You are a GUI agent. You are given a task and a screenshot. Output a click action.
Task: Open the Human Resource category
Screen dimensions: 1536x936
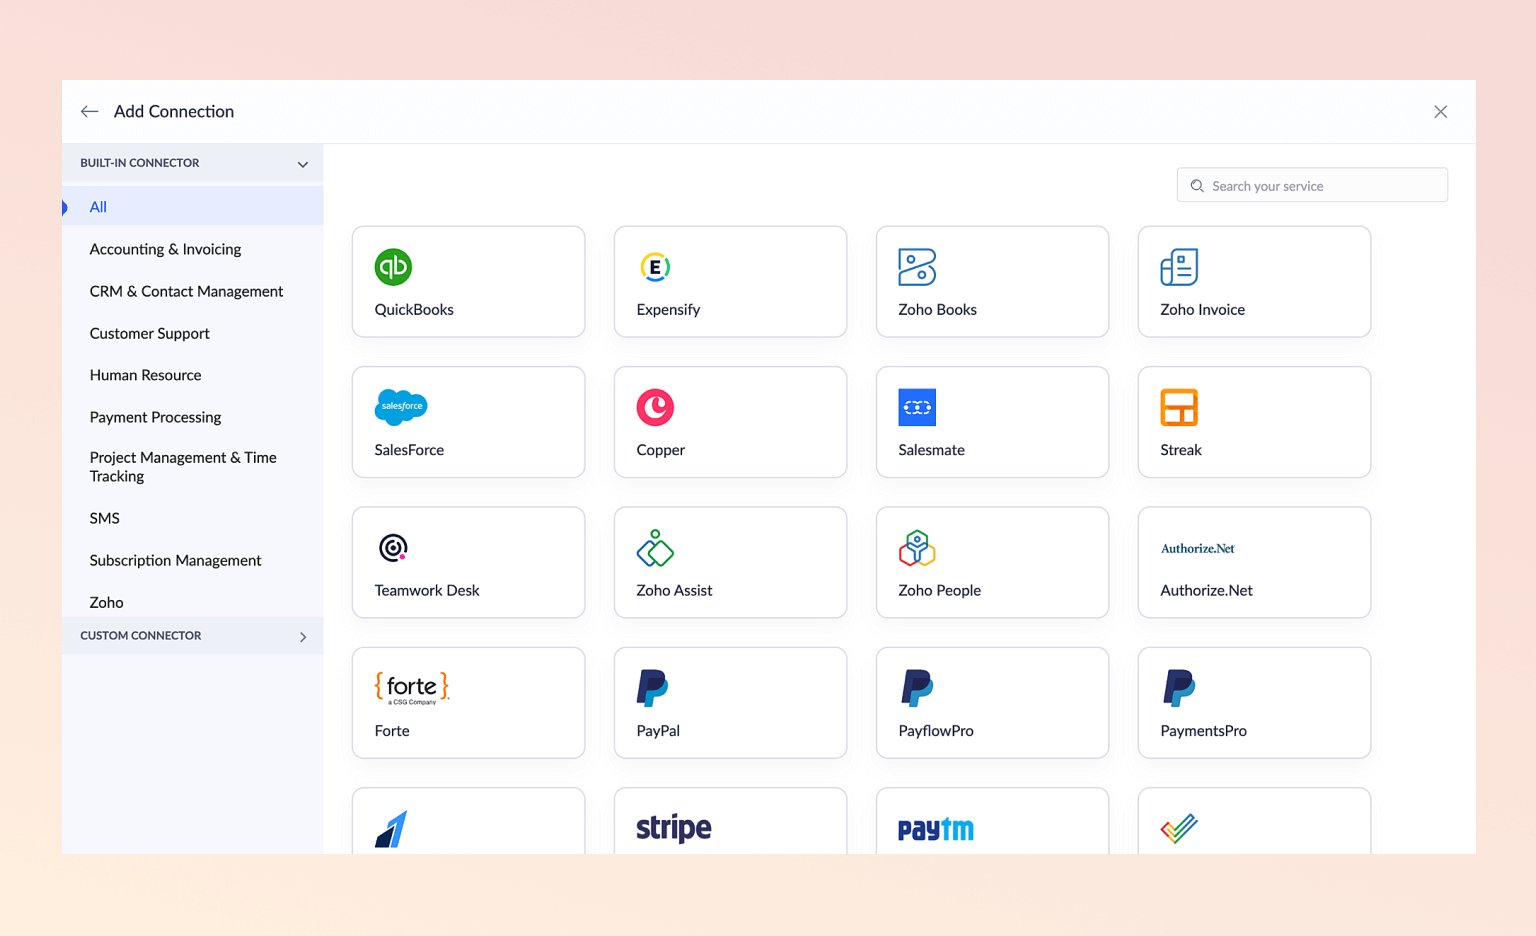[145, 375]
